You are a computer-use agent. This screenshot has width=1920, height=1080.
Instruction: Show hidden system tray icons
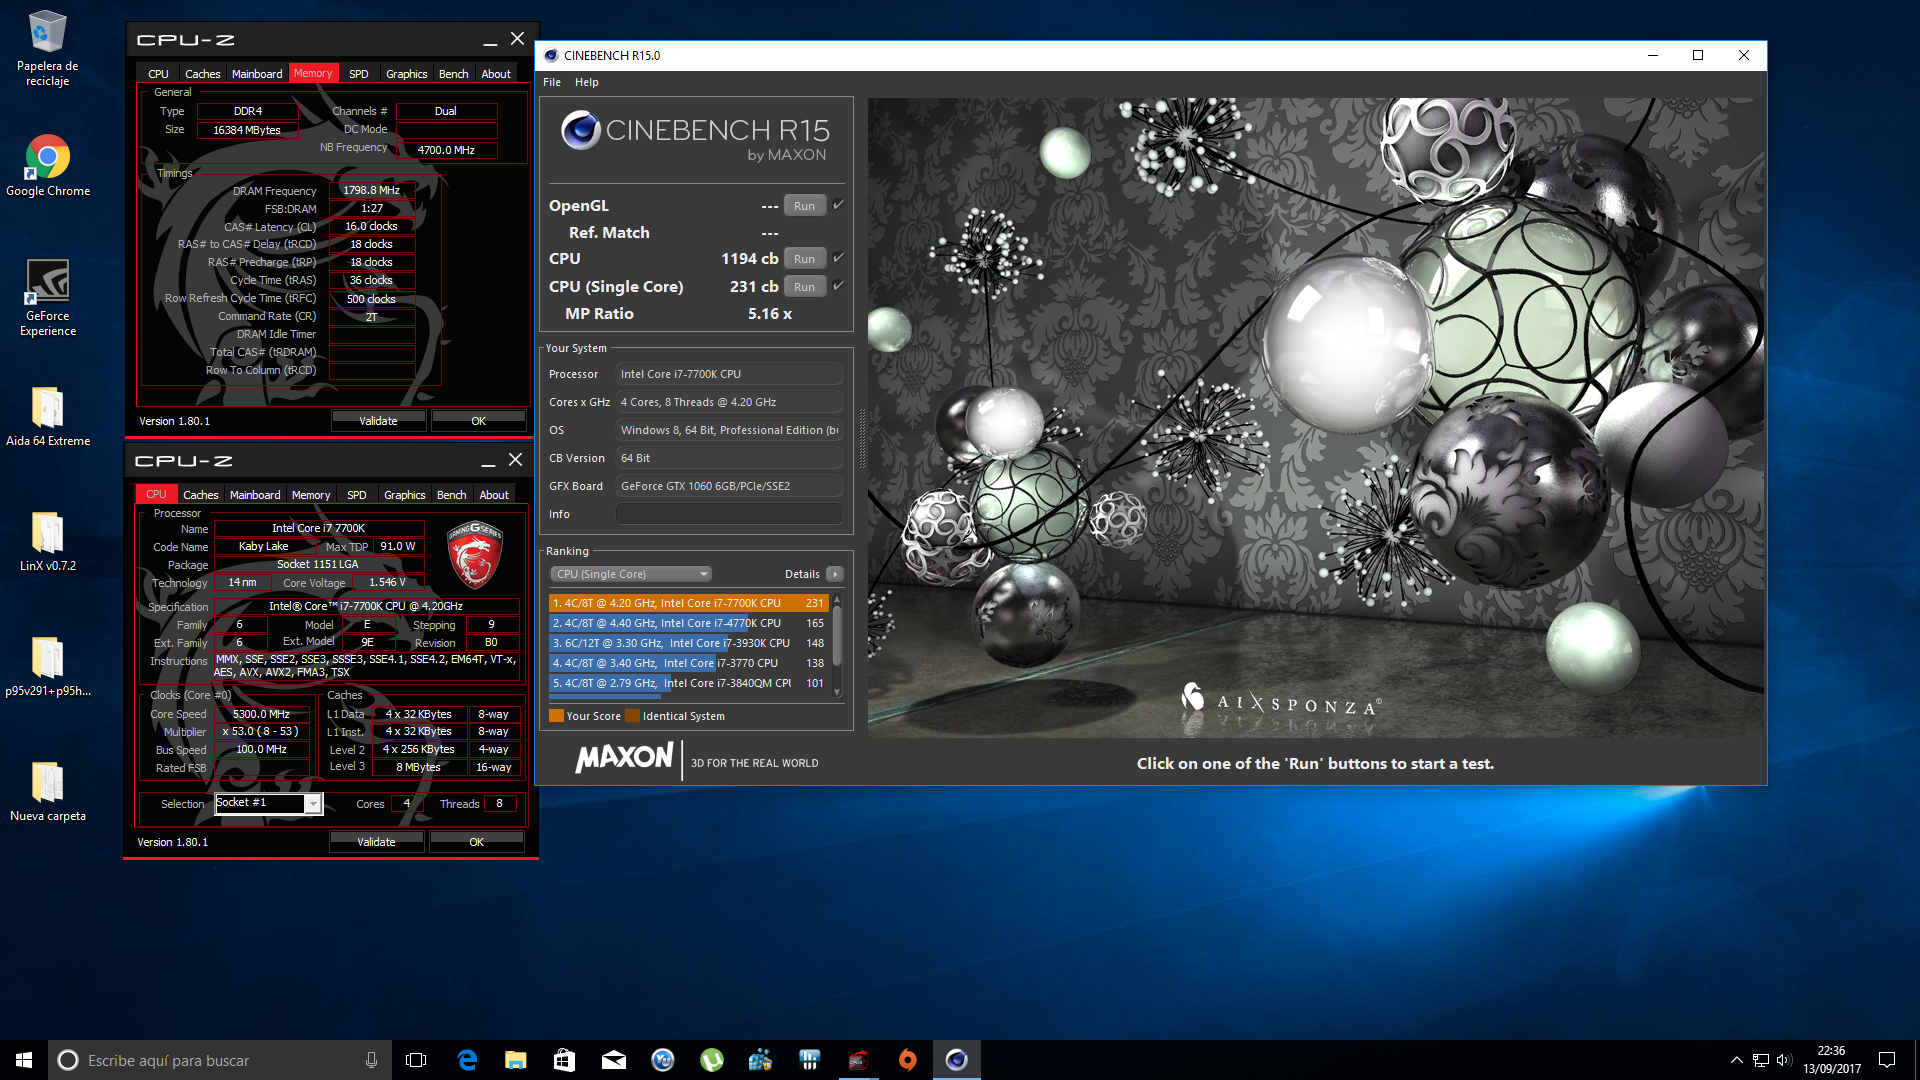pyautogui.click(x=1736, y=1060)
